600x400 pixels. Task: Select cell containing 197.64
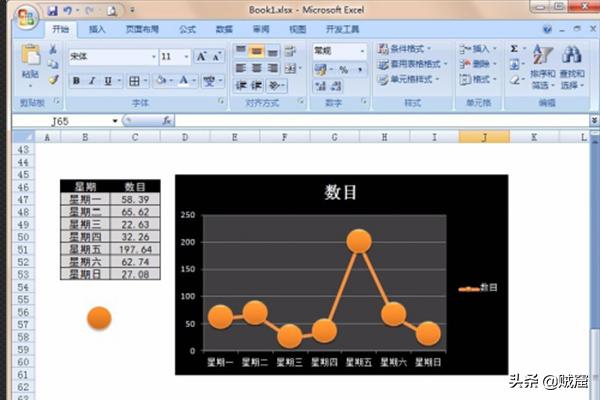coord(135,250)
